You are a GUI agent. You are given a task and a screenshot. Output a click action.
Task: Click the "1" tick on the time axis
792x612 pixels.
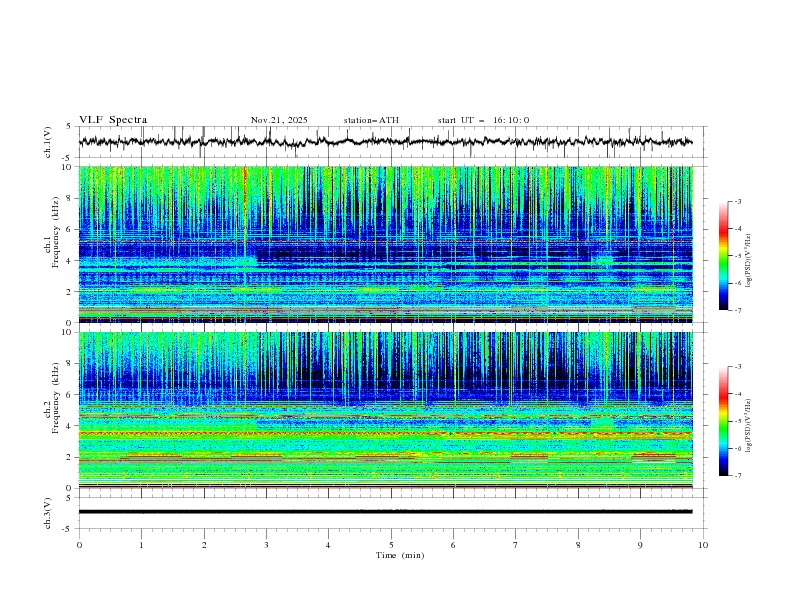point(141,545)
